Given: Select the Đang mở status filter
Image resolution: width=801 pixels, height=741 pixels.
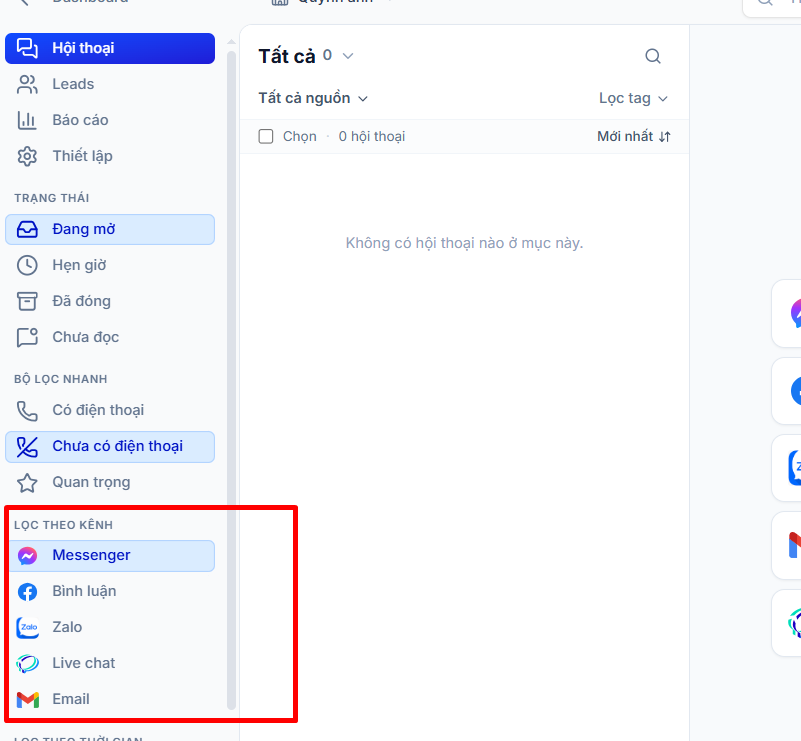Looking at the screenshot, I should 110,229.
